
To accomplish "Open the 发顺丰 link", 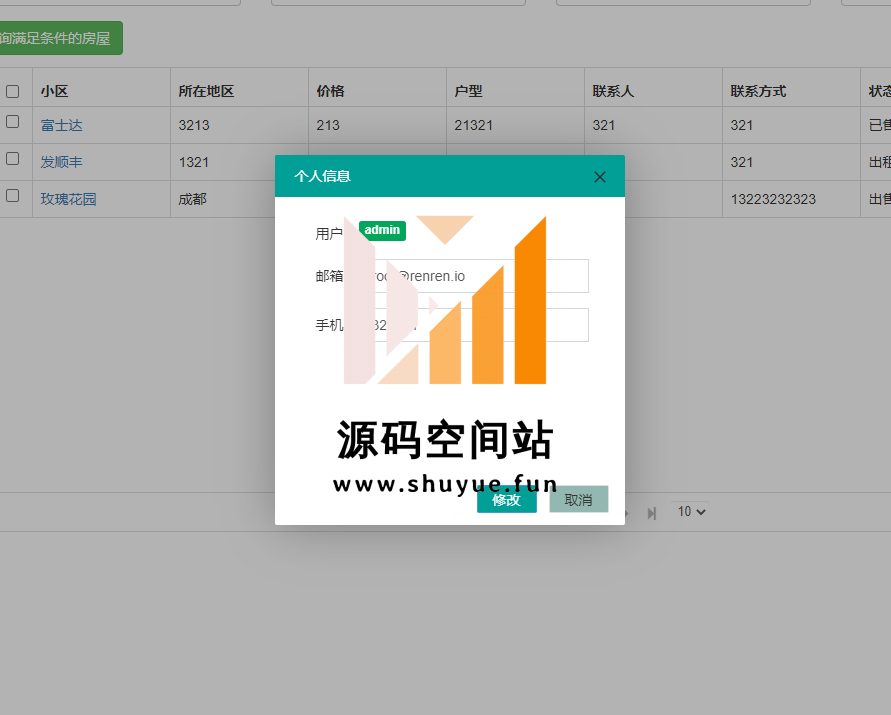I will coord(61,162).
